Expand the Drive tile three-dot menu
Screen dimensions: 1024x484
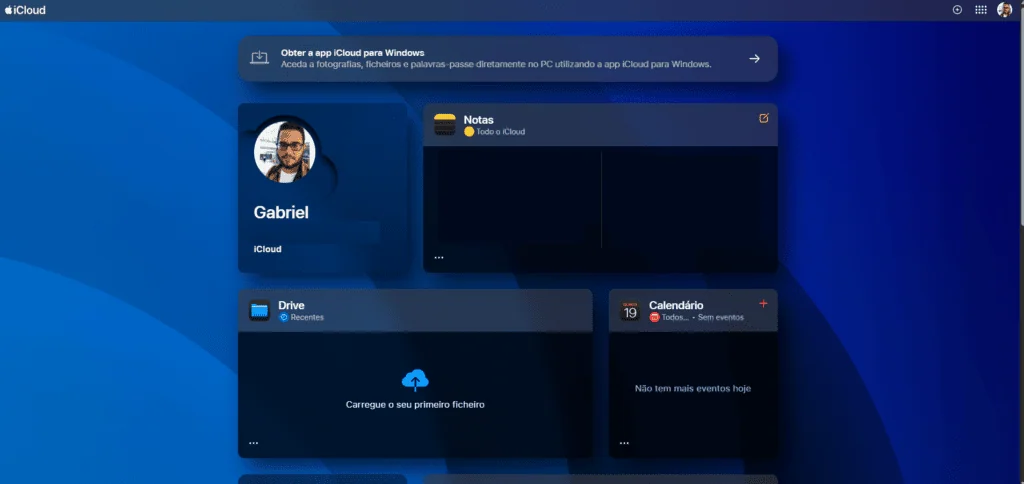[254, 443]
